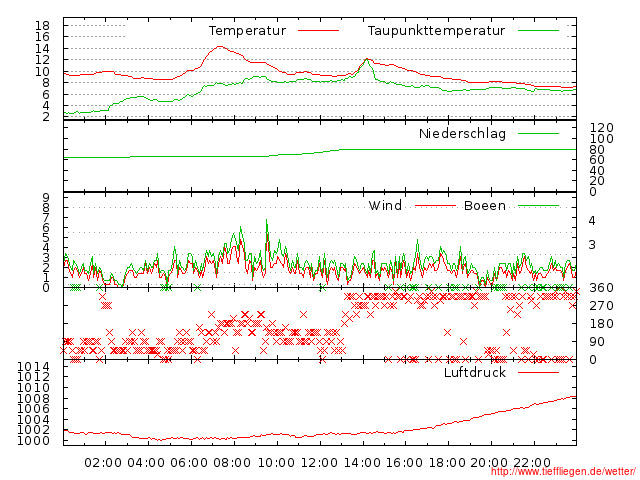
Task: Click the 1004 pressure axis value
Action: pos(33,420)
